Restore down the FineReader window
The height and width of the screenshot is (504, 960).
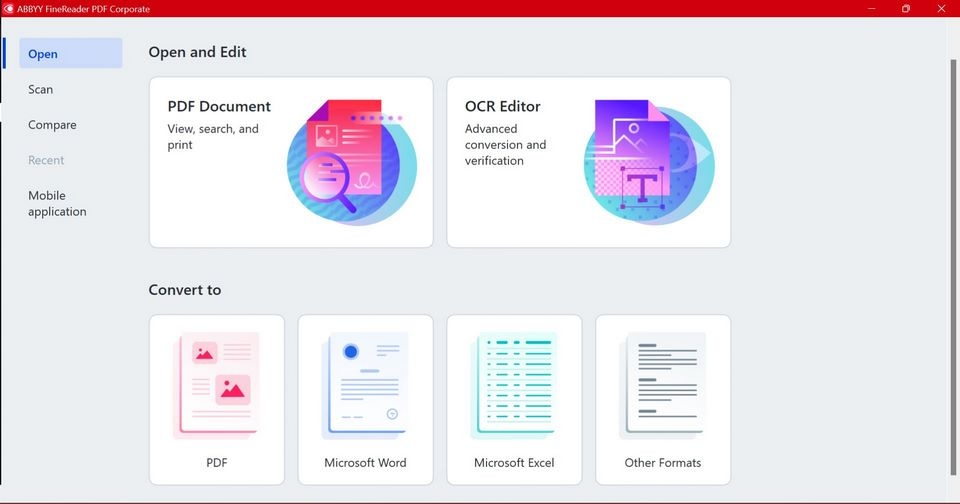click(906, 9)
